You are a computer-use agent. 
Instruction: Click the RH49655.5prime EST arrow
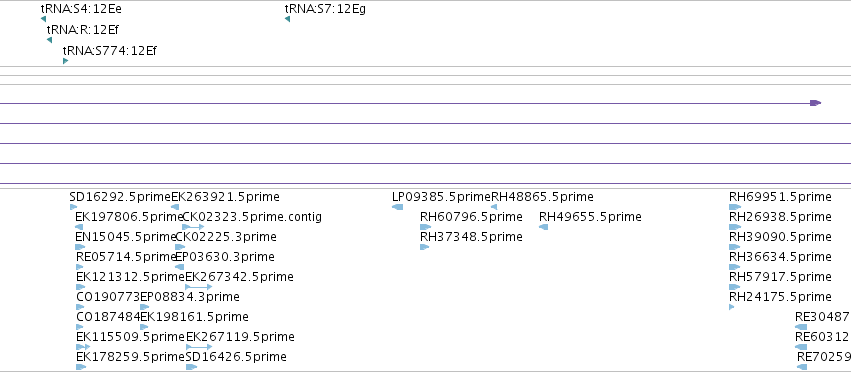tap(543, 227)
